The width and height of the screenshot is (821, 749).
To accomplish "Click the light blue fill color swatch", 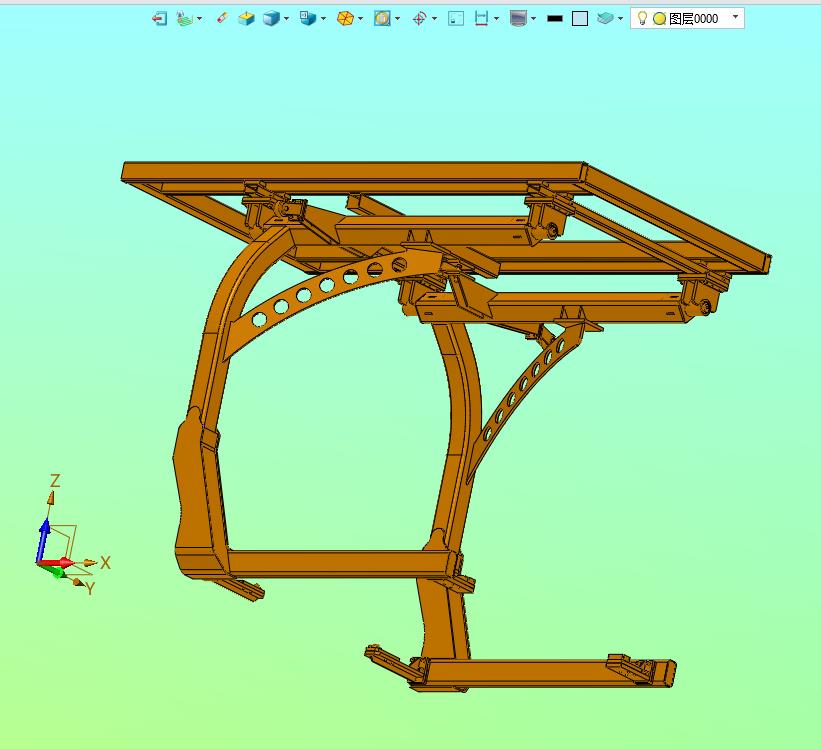I will pyautogui.click(x=580, y=19).
